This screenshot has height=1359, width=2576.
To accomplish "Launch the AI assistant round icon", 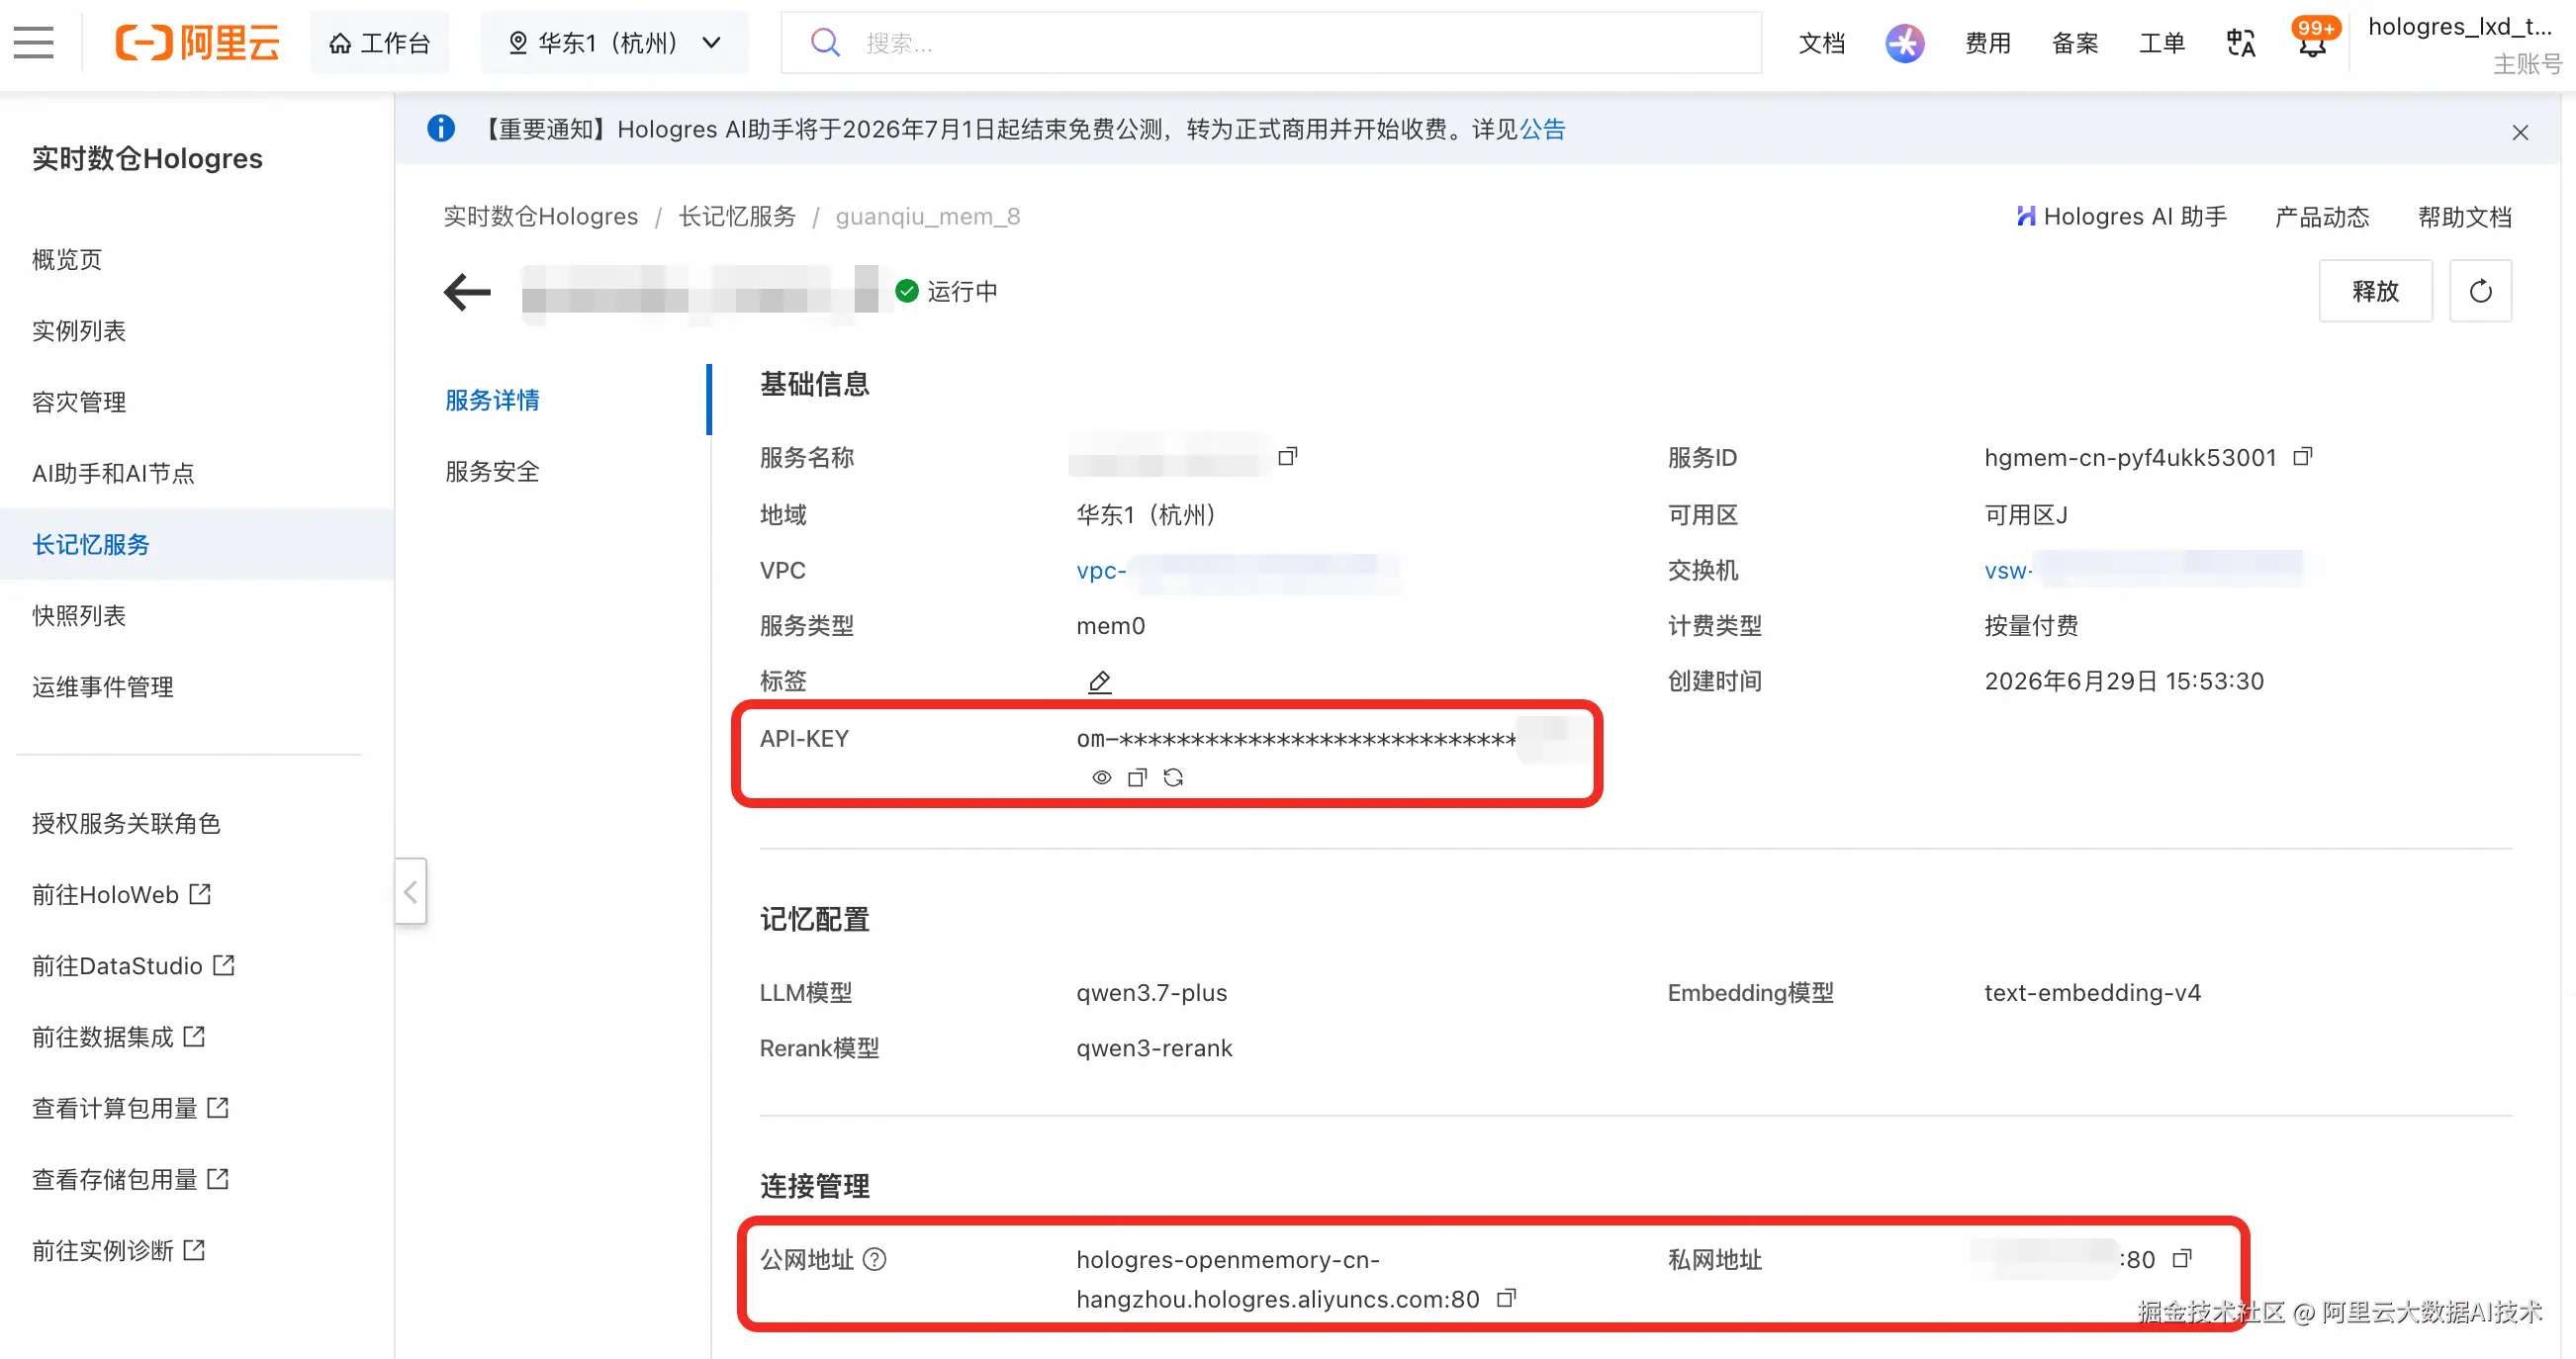I will [x=1904, y=43].
